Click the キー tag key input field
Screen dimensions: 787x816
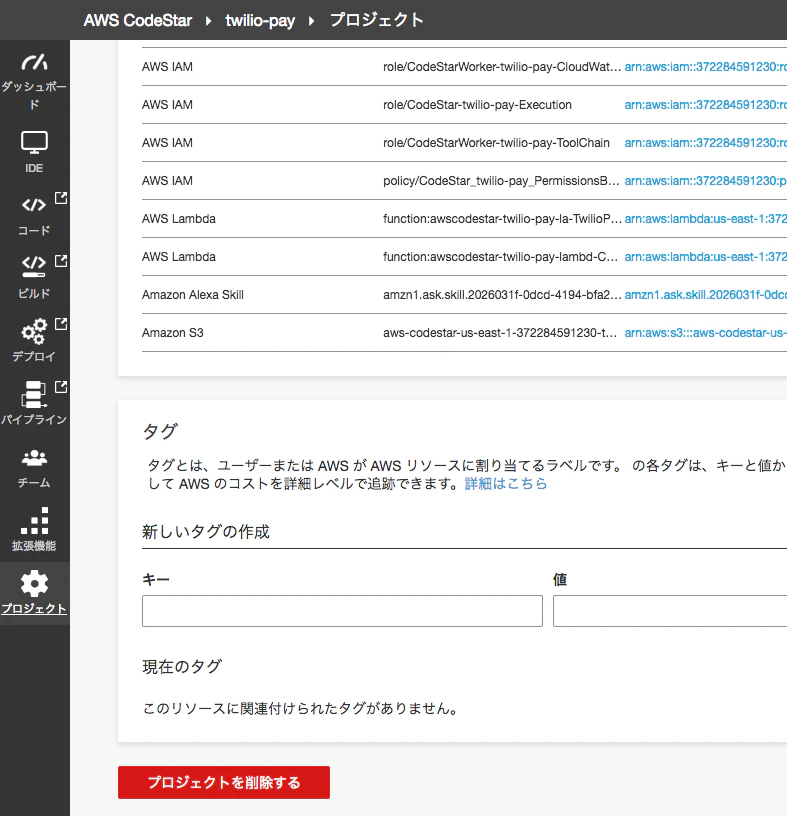coord(342,611)
